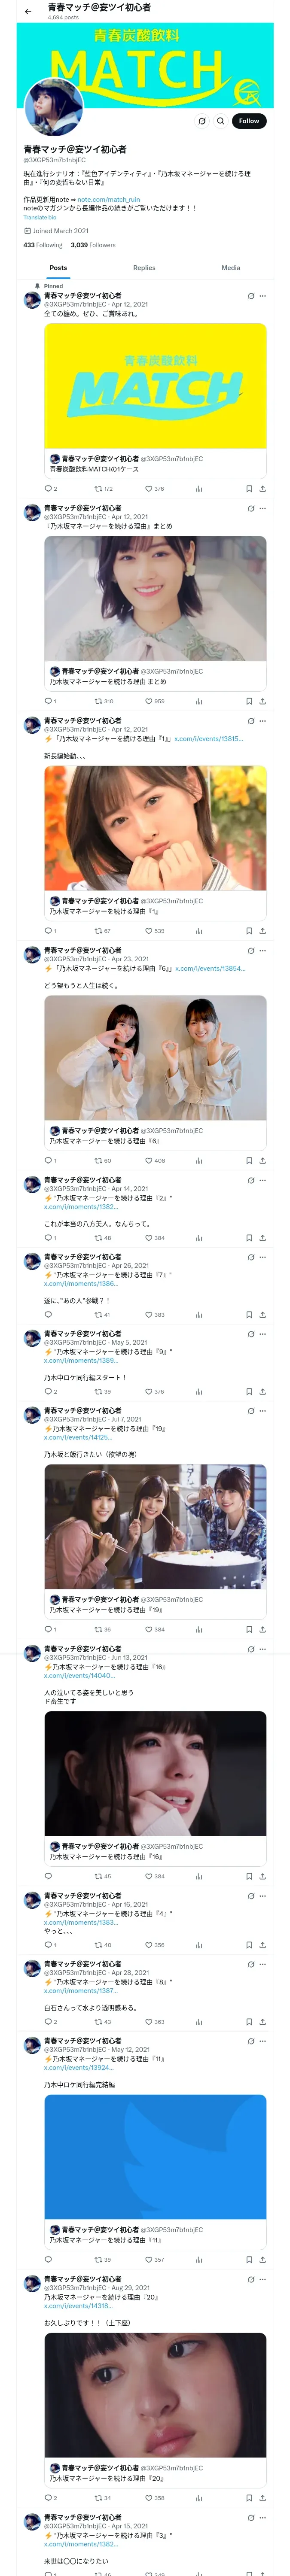
Task: Click the Follow button
Action: (x=249, y=121)
